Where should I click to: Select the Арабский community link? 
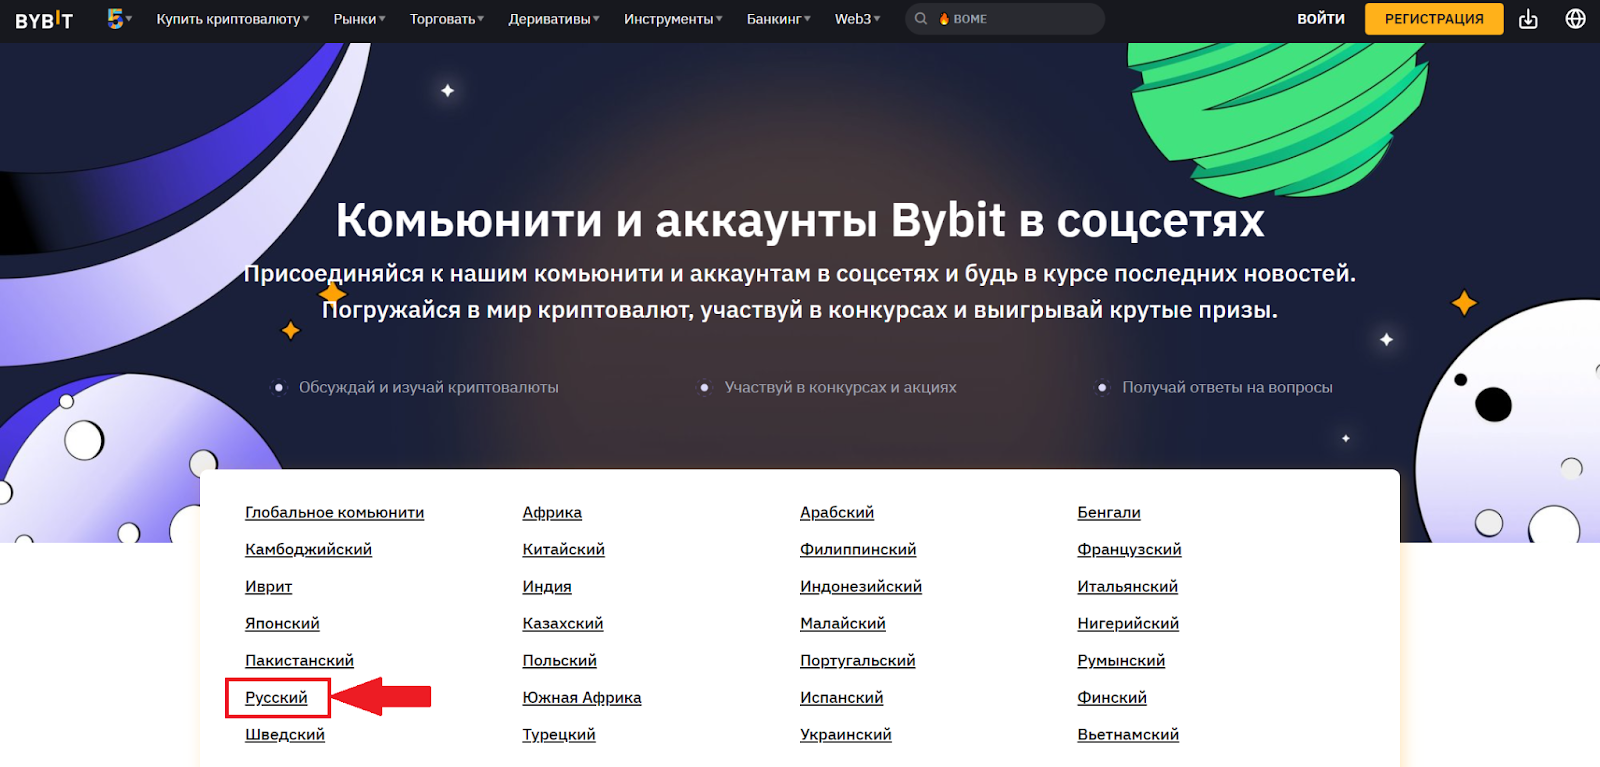(837, 512)
